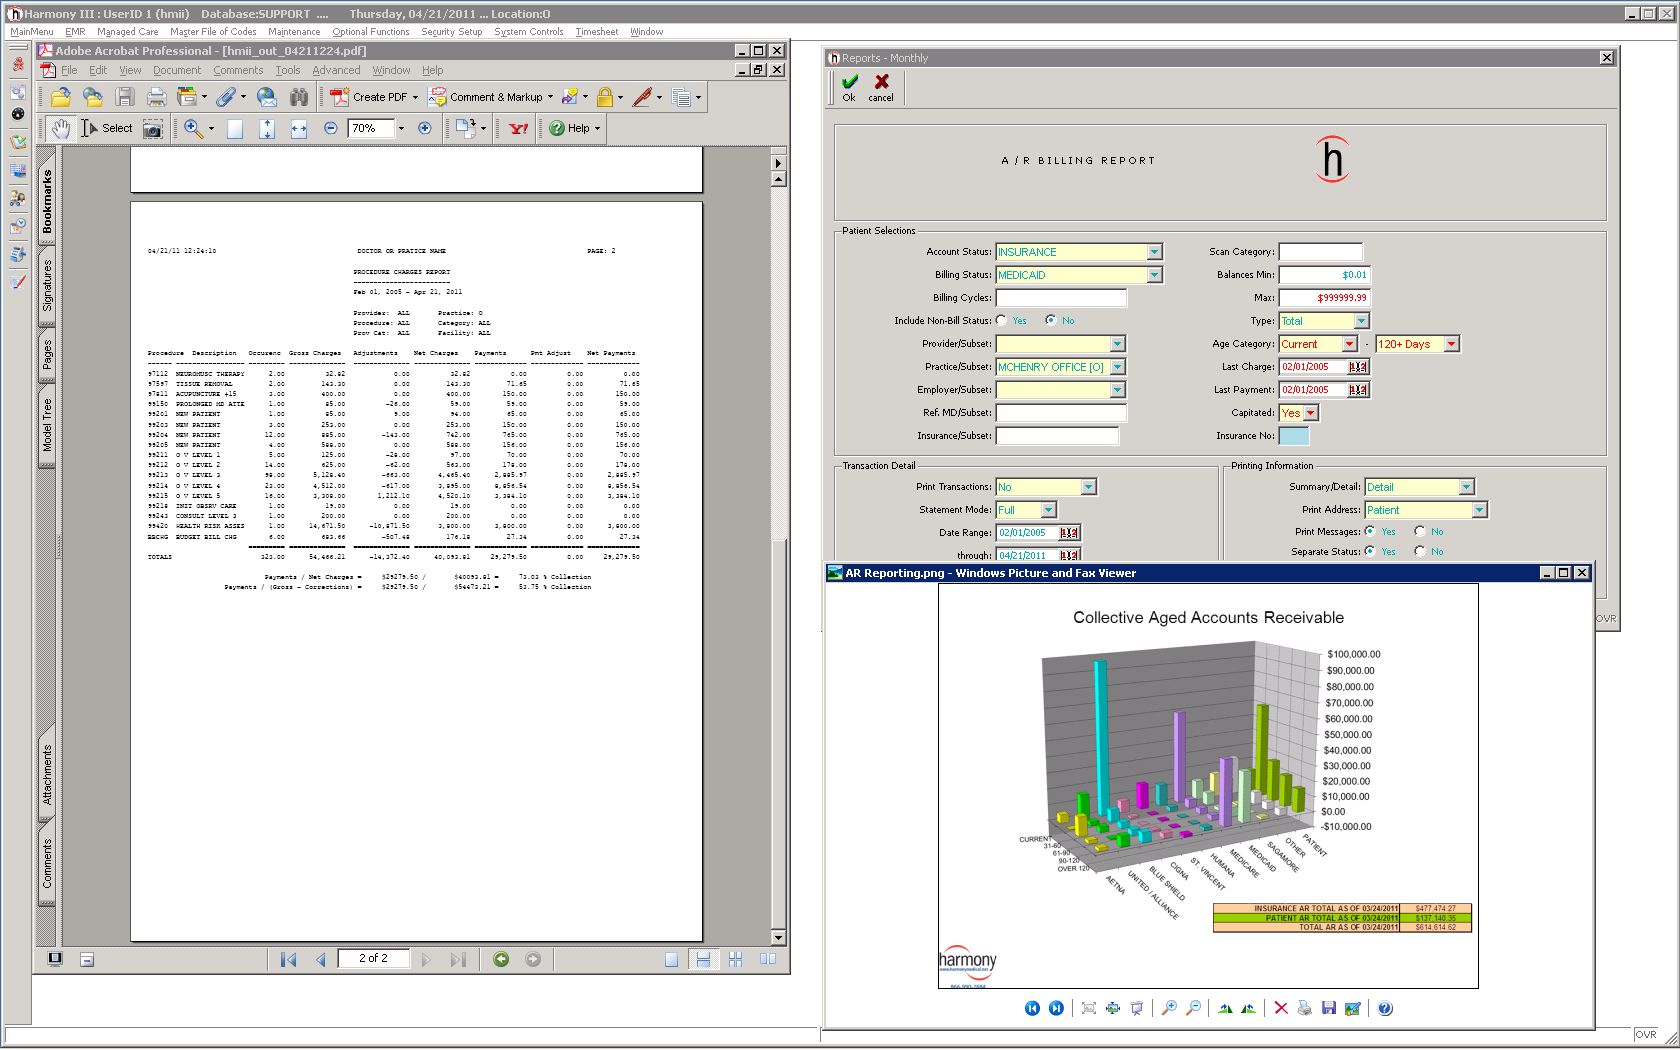The height and width of the screenshot is (1050, 1680).
Task: Click the zoom out minus button in Acrobat
Action: [331, 128]
